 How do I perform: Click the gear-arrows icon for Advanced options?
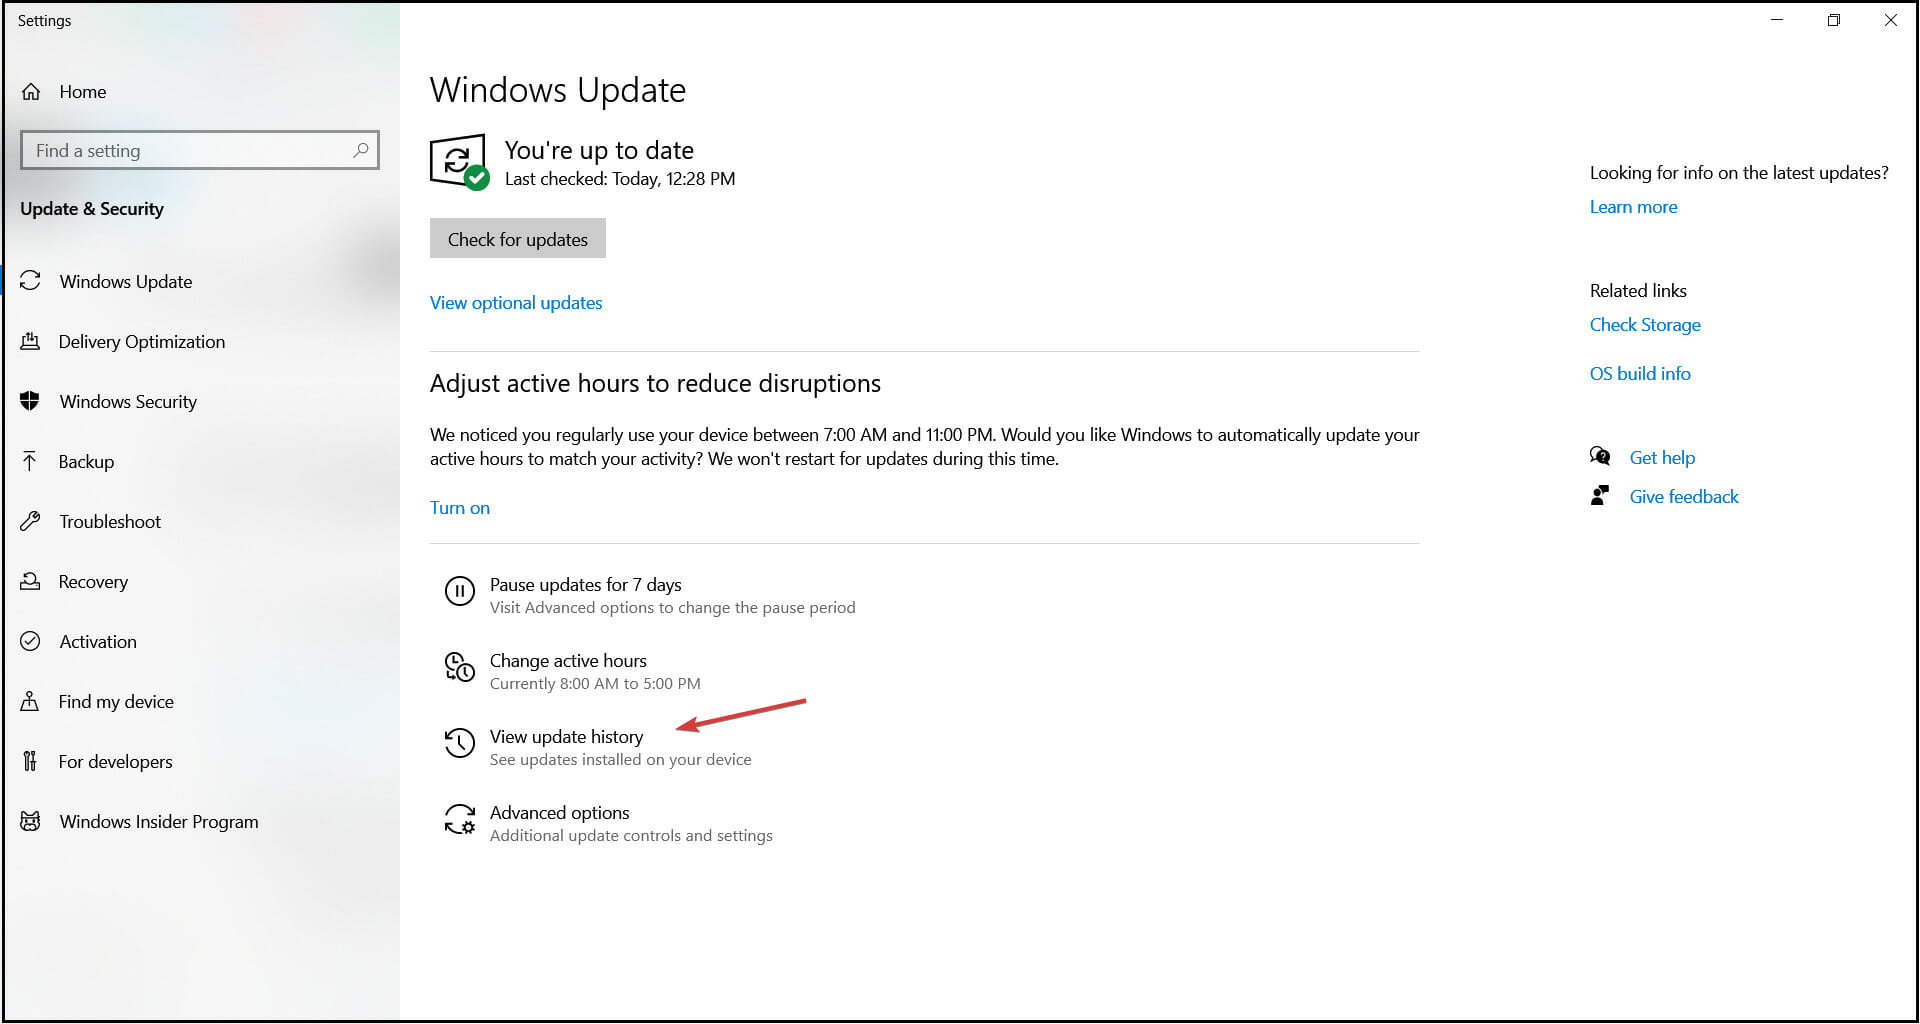[x=459, y=819]
